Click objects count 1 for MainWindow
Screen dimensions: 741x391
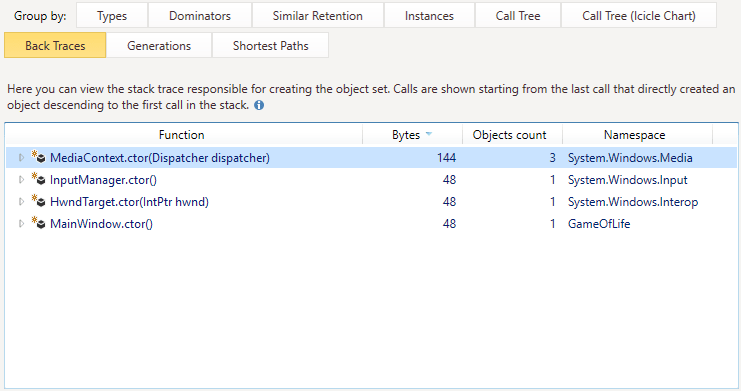click(552, 224)
